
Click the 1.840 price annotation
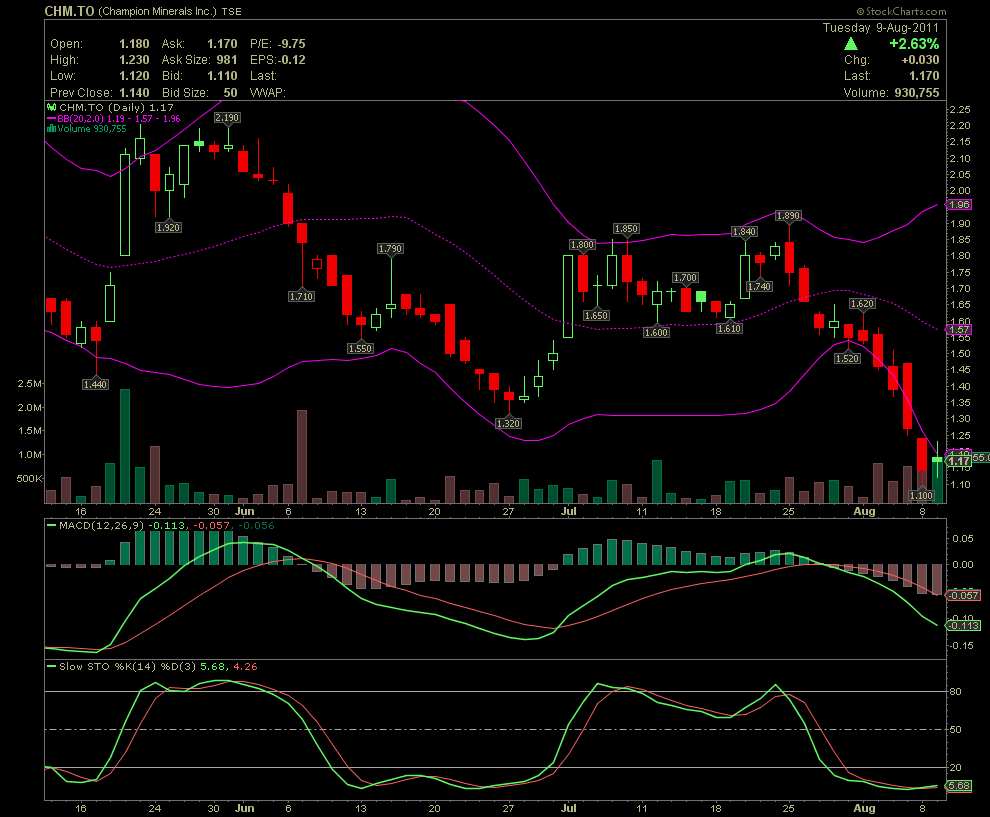(744, 232)
